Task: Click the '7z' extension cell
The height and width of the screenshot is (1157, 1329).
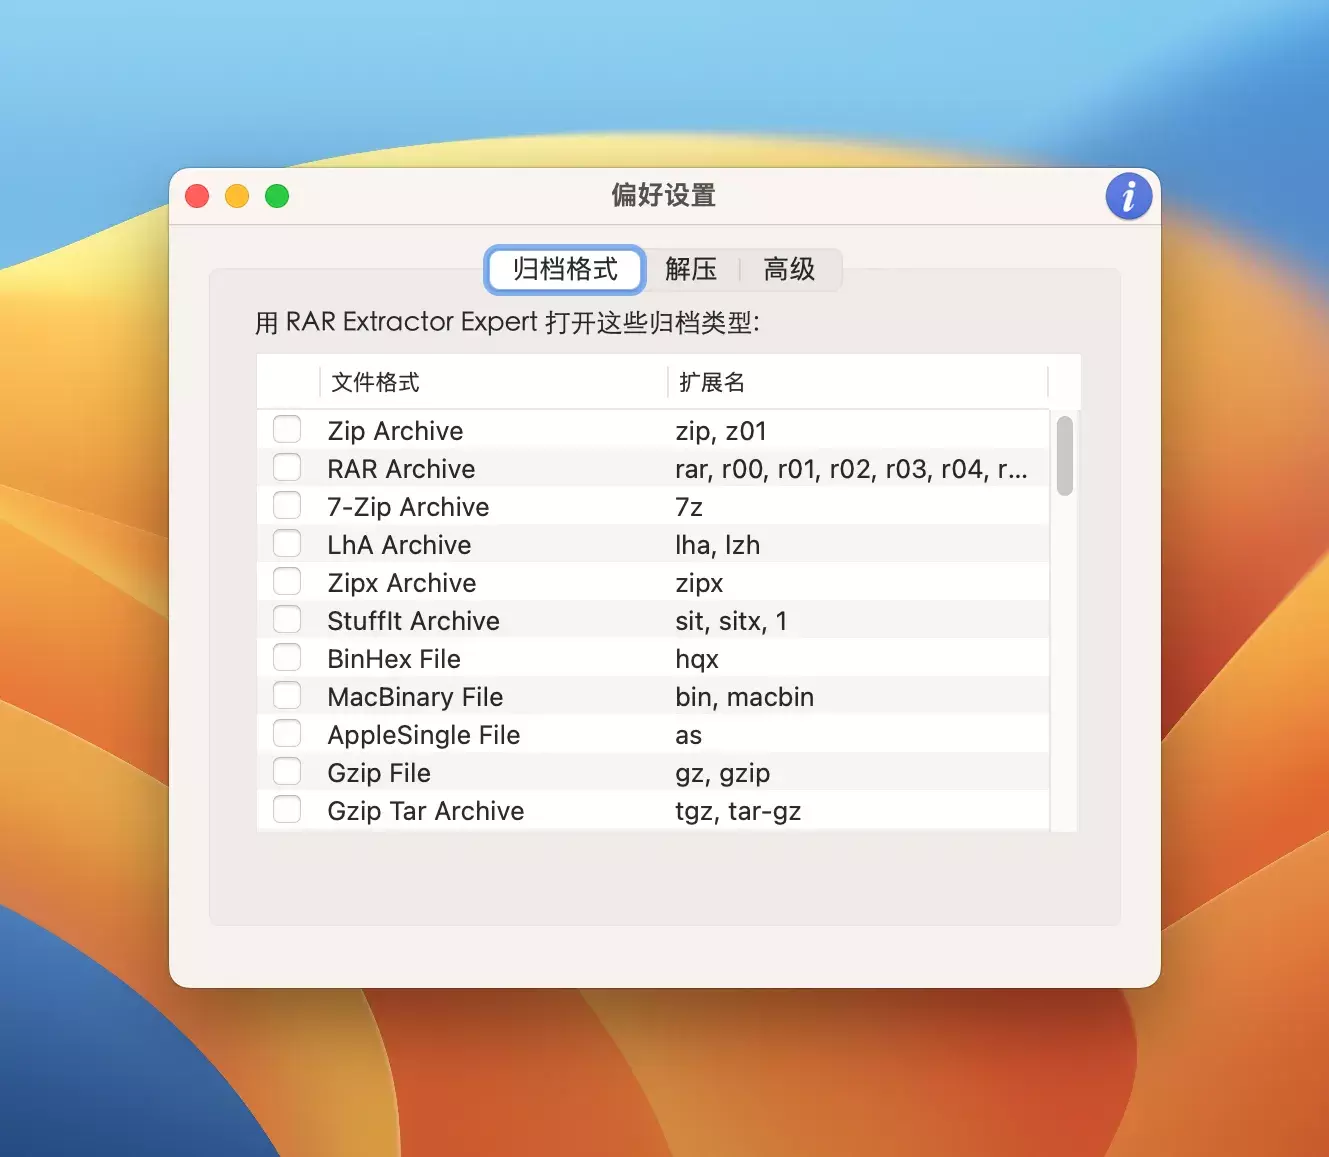Action: [689, 507]
